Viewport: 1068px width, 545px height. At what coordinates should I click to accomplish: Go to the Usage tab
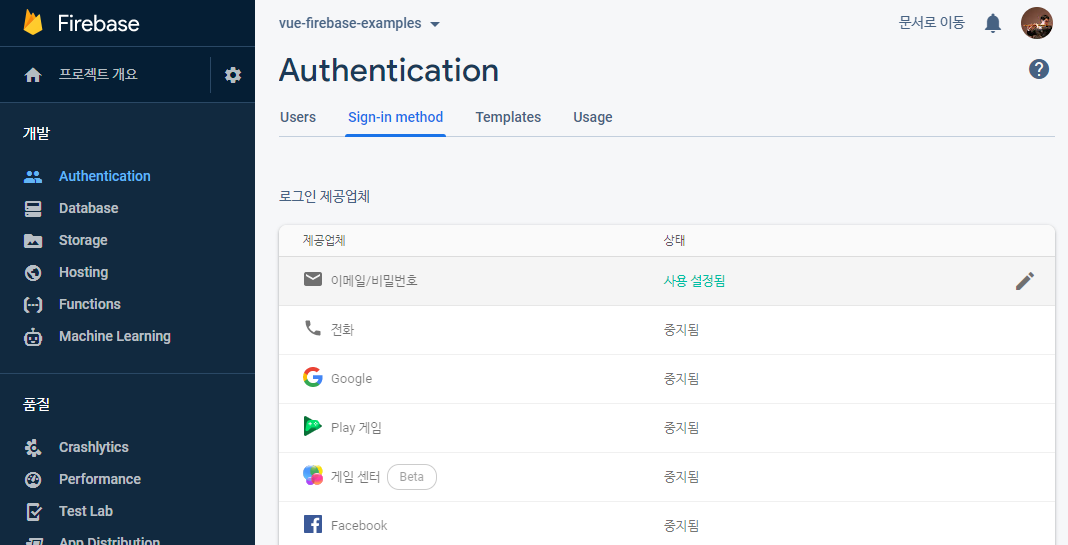click(593, 117)
